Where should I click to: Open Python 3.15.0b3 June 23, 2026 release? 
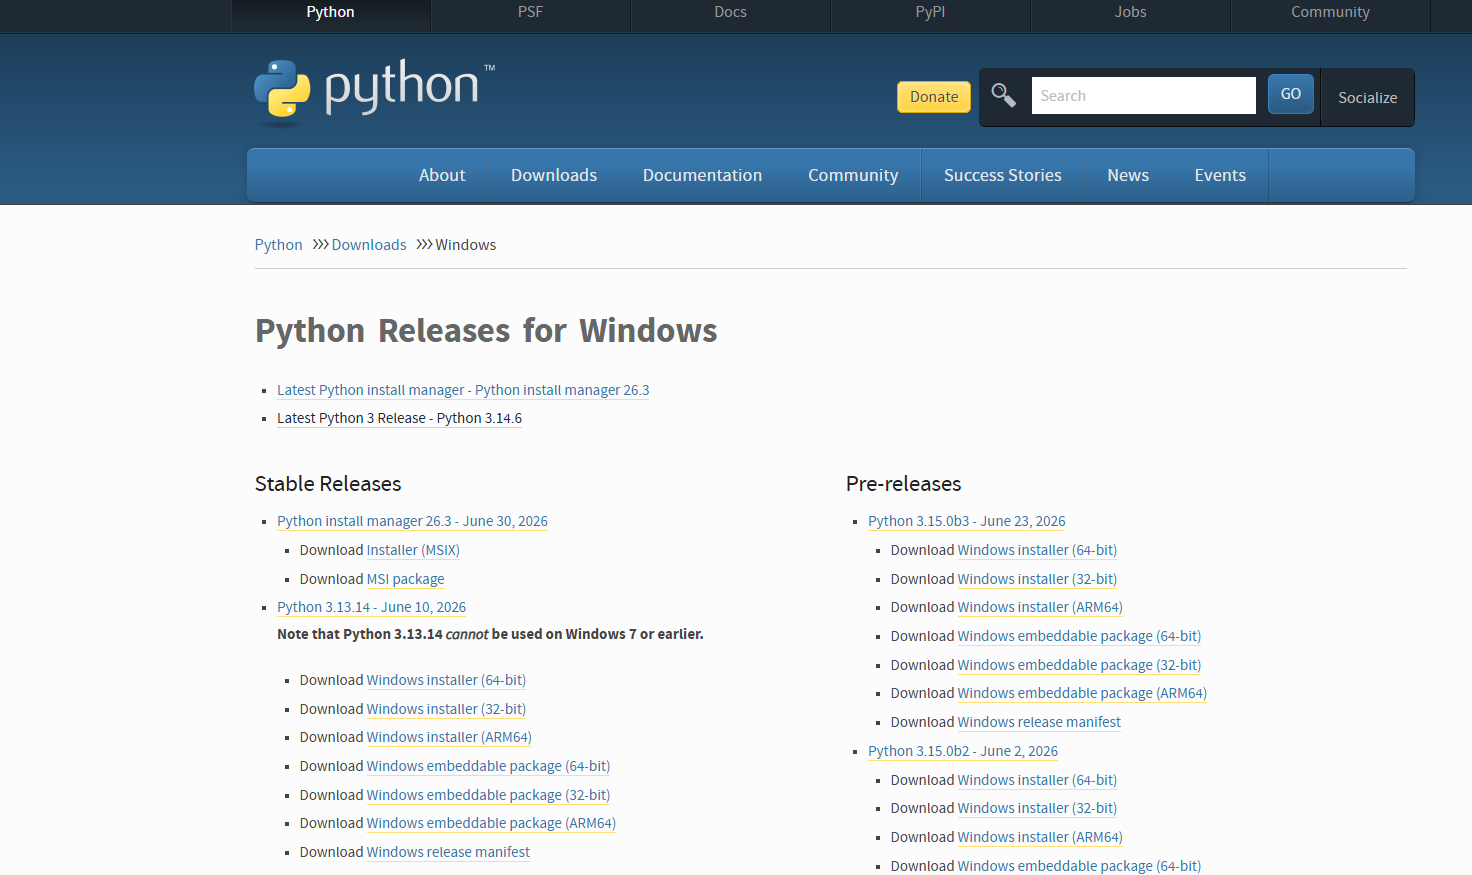[x=966, y=521]
